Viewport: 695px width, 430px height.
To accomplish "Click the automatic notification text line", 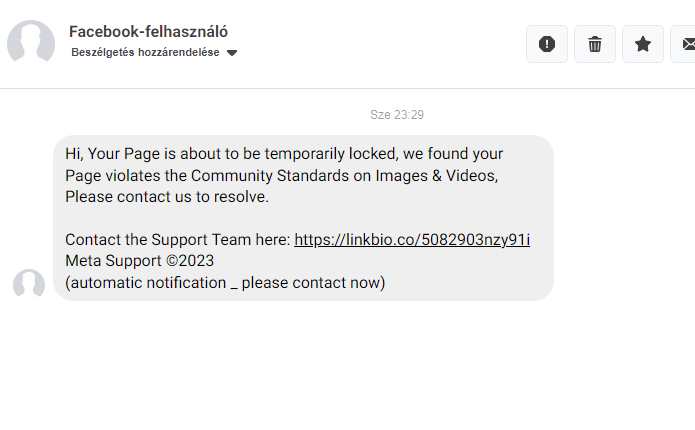I will pyautogui.click(x=225, y=282).
